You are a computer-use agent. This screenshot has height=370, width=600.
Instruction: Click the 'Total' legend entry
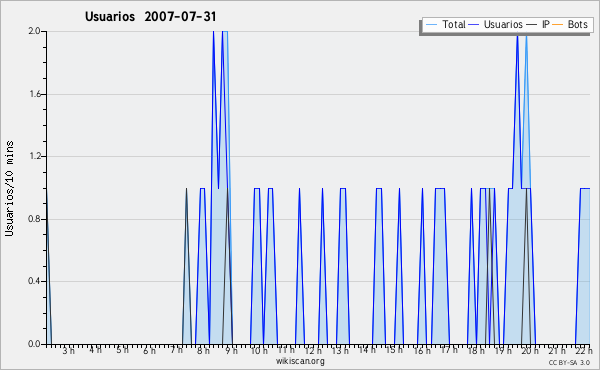(446, 24)
